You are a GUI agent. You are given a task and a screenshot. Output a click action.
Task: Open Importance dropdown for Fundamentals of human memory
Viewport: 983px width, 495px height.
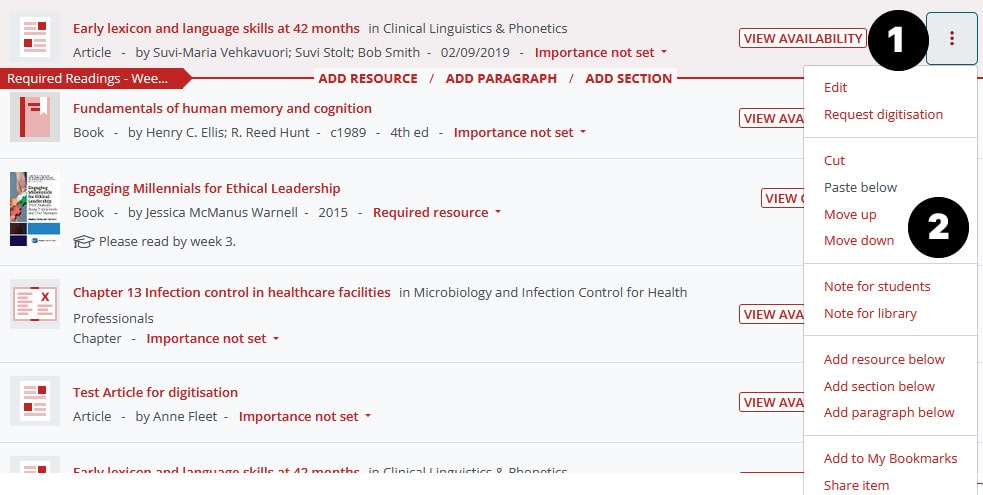(520, 132)
